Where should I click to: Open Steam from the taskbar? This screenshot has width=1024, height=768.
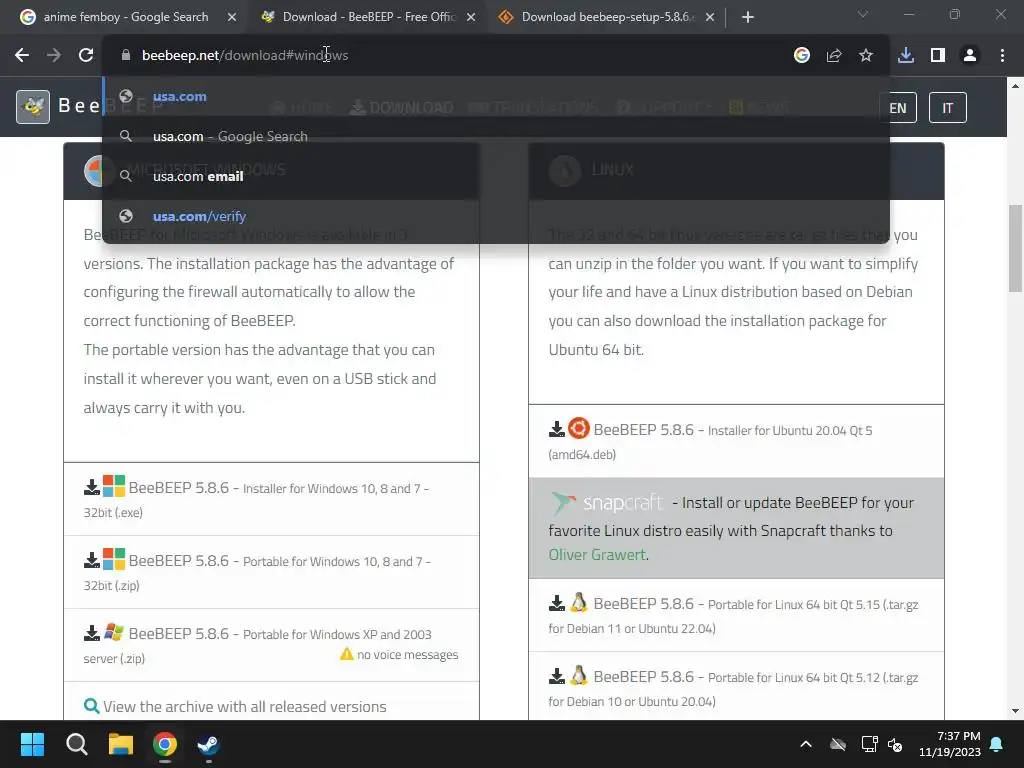click(x=209, y=744)
